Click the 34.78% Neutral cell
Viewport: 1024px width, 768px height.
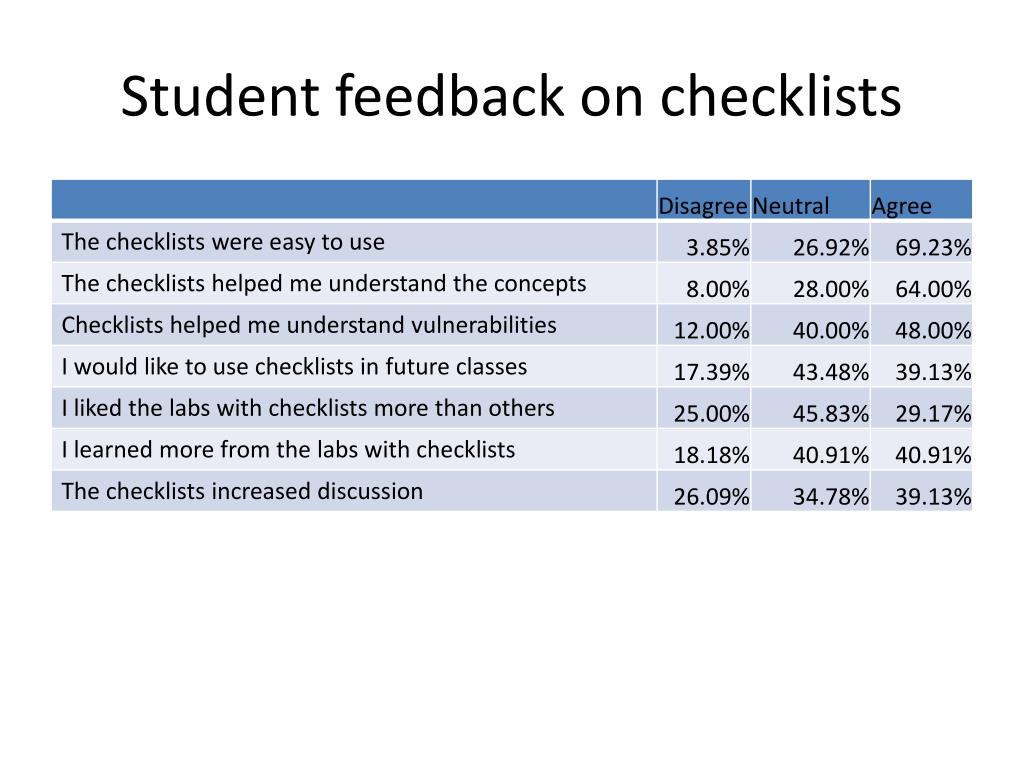click(x=810, y=491)
